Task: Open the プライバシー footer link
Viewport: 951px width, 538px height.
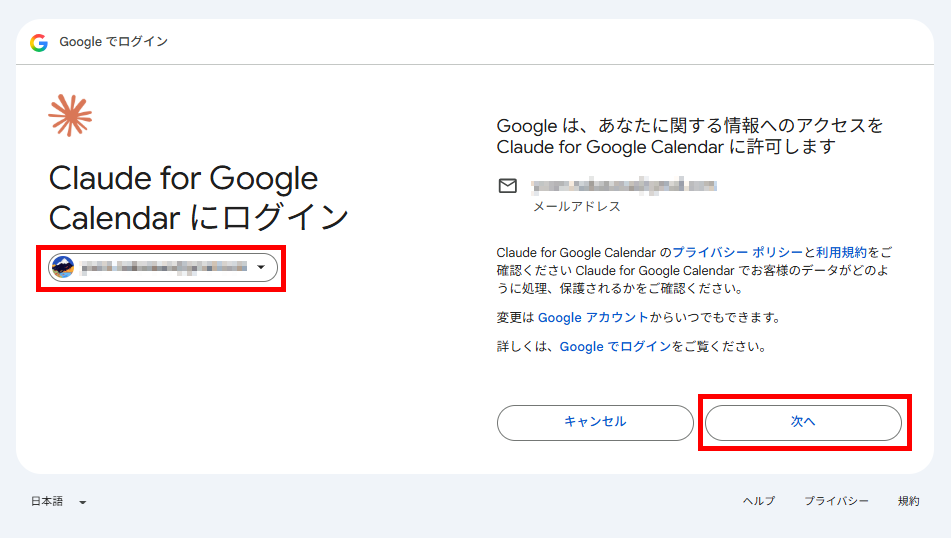Action: [x=836, y=501]
